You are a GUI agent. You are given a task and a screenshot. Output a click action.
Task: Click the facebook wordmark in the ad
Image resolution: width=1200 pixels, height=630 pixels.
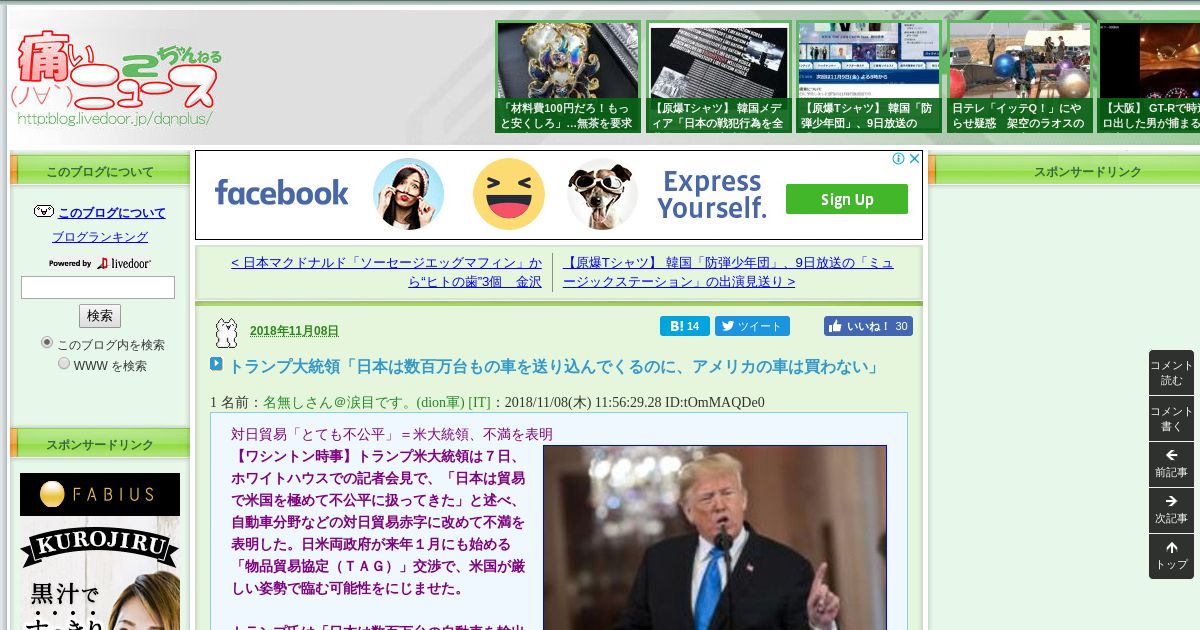(x=282, y=193)
